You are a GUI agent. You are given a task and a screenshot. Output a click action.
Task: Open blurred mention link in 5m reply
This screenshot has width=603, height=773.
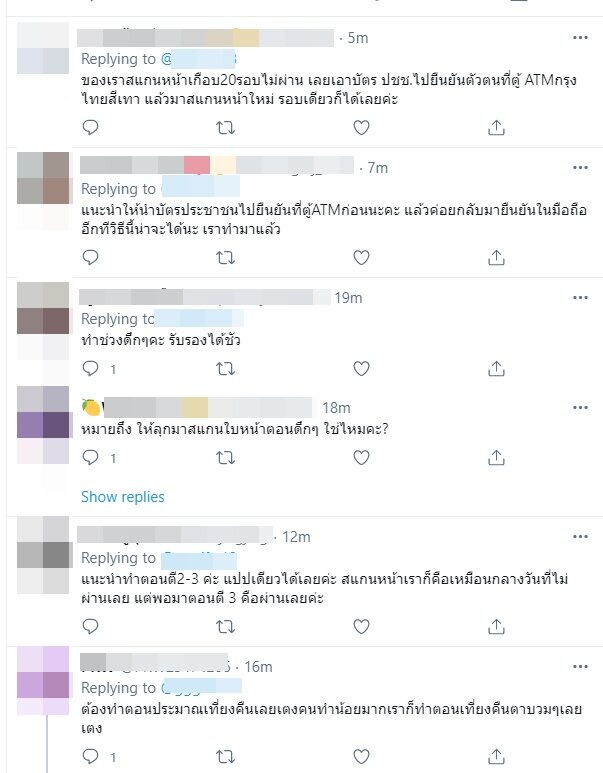[x=199, y=59]
